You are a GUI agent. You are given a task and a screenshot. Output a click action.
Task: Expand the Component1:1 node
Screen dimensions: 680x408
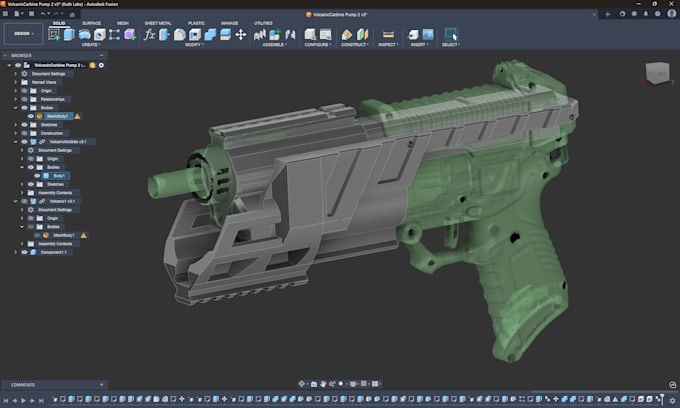click(x=16, y=252)
